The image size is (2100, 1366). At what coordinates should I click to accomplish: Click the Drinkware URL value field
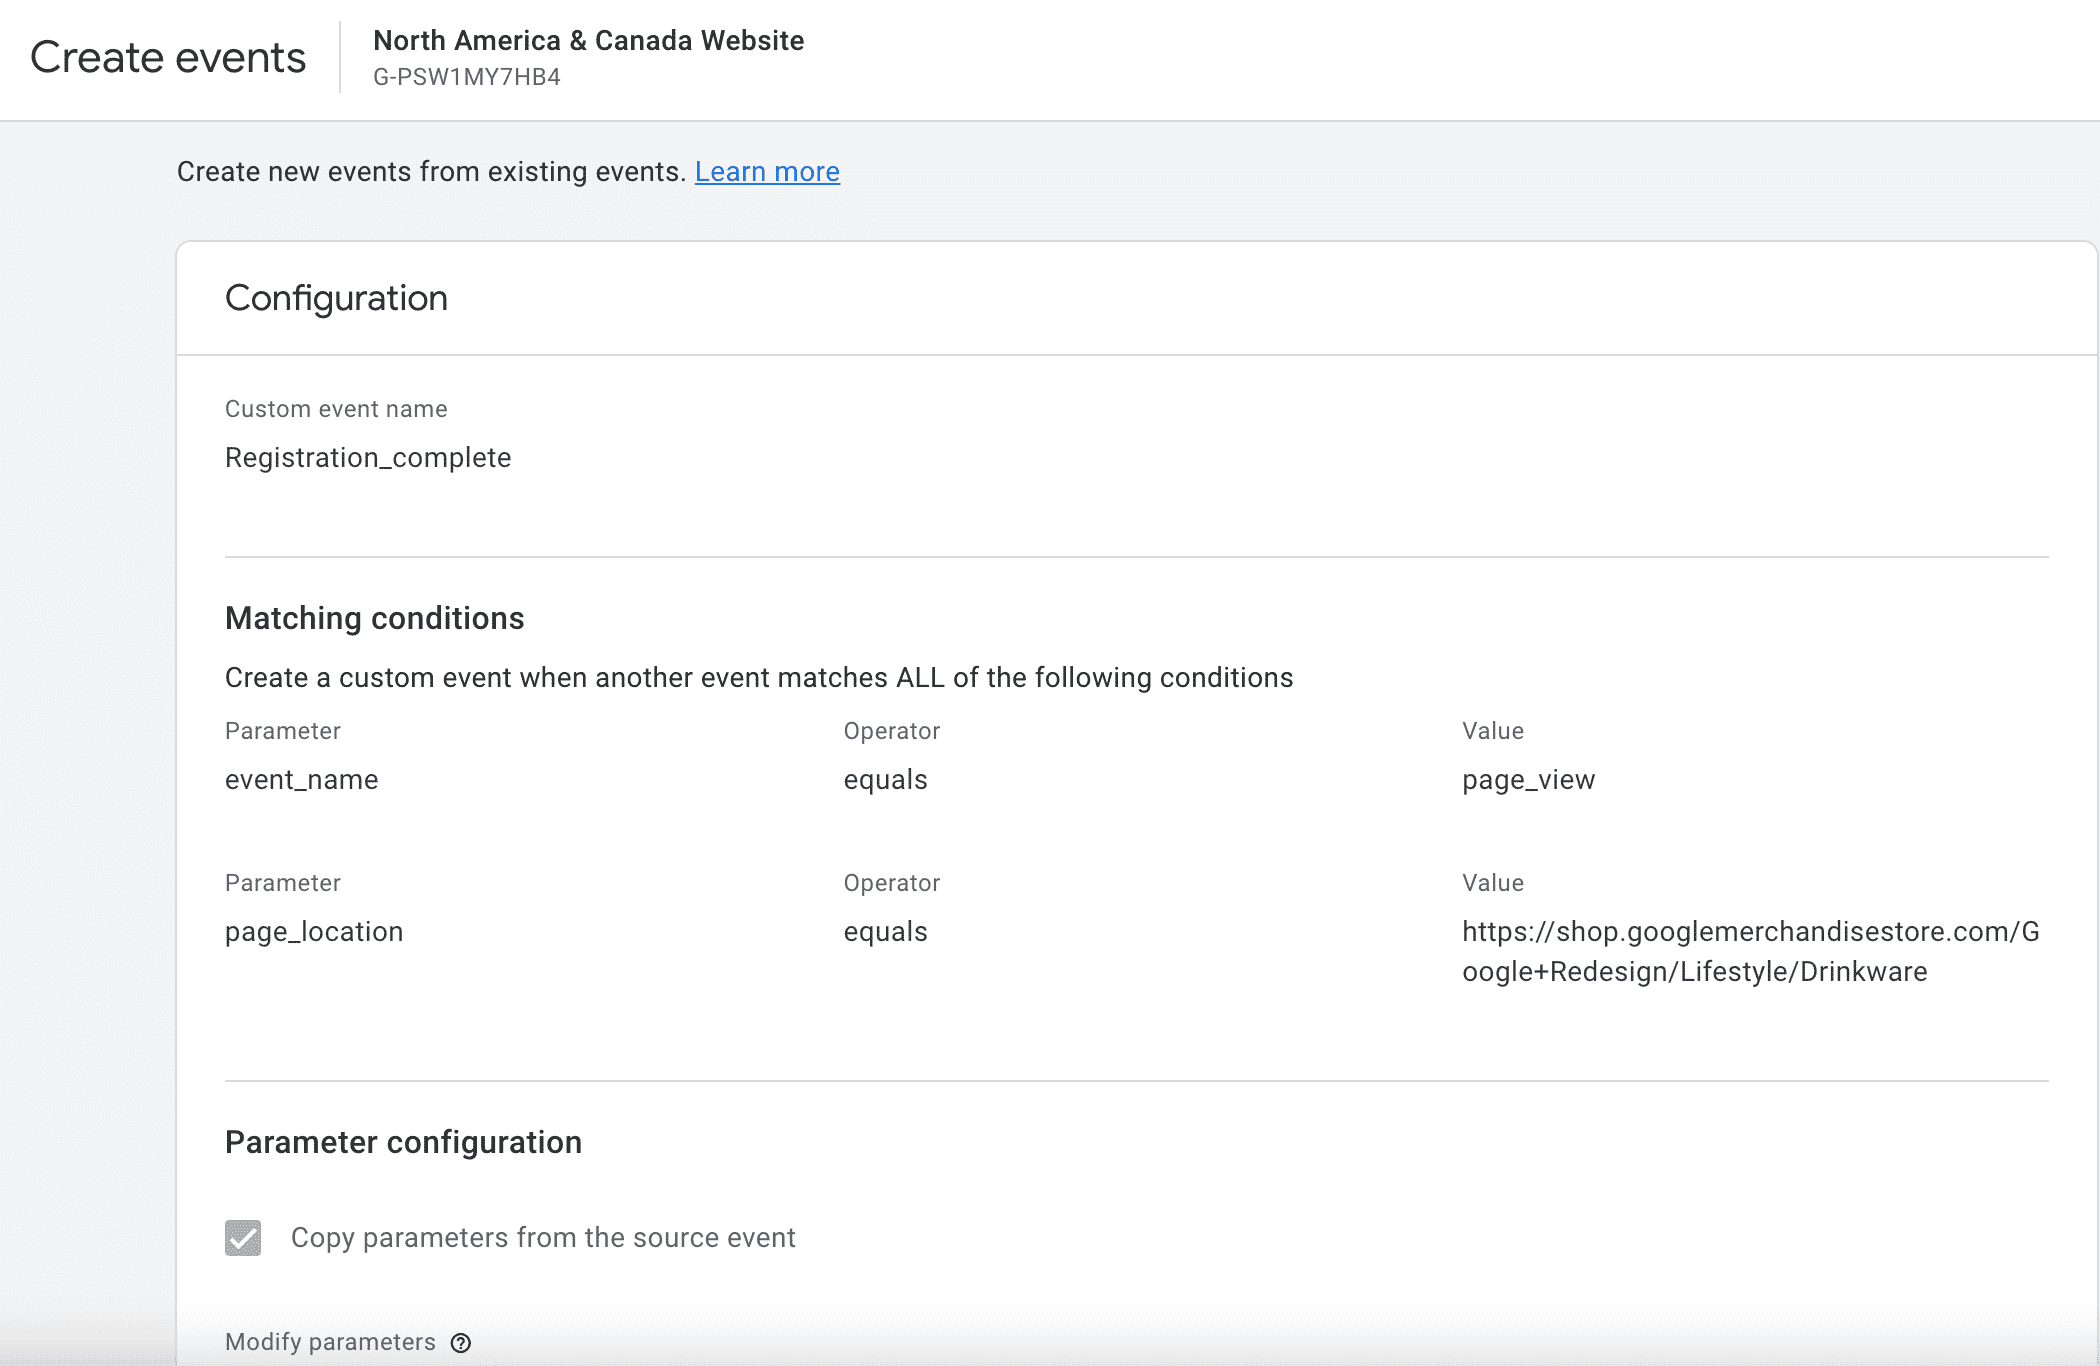point(1750,952)
